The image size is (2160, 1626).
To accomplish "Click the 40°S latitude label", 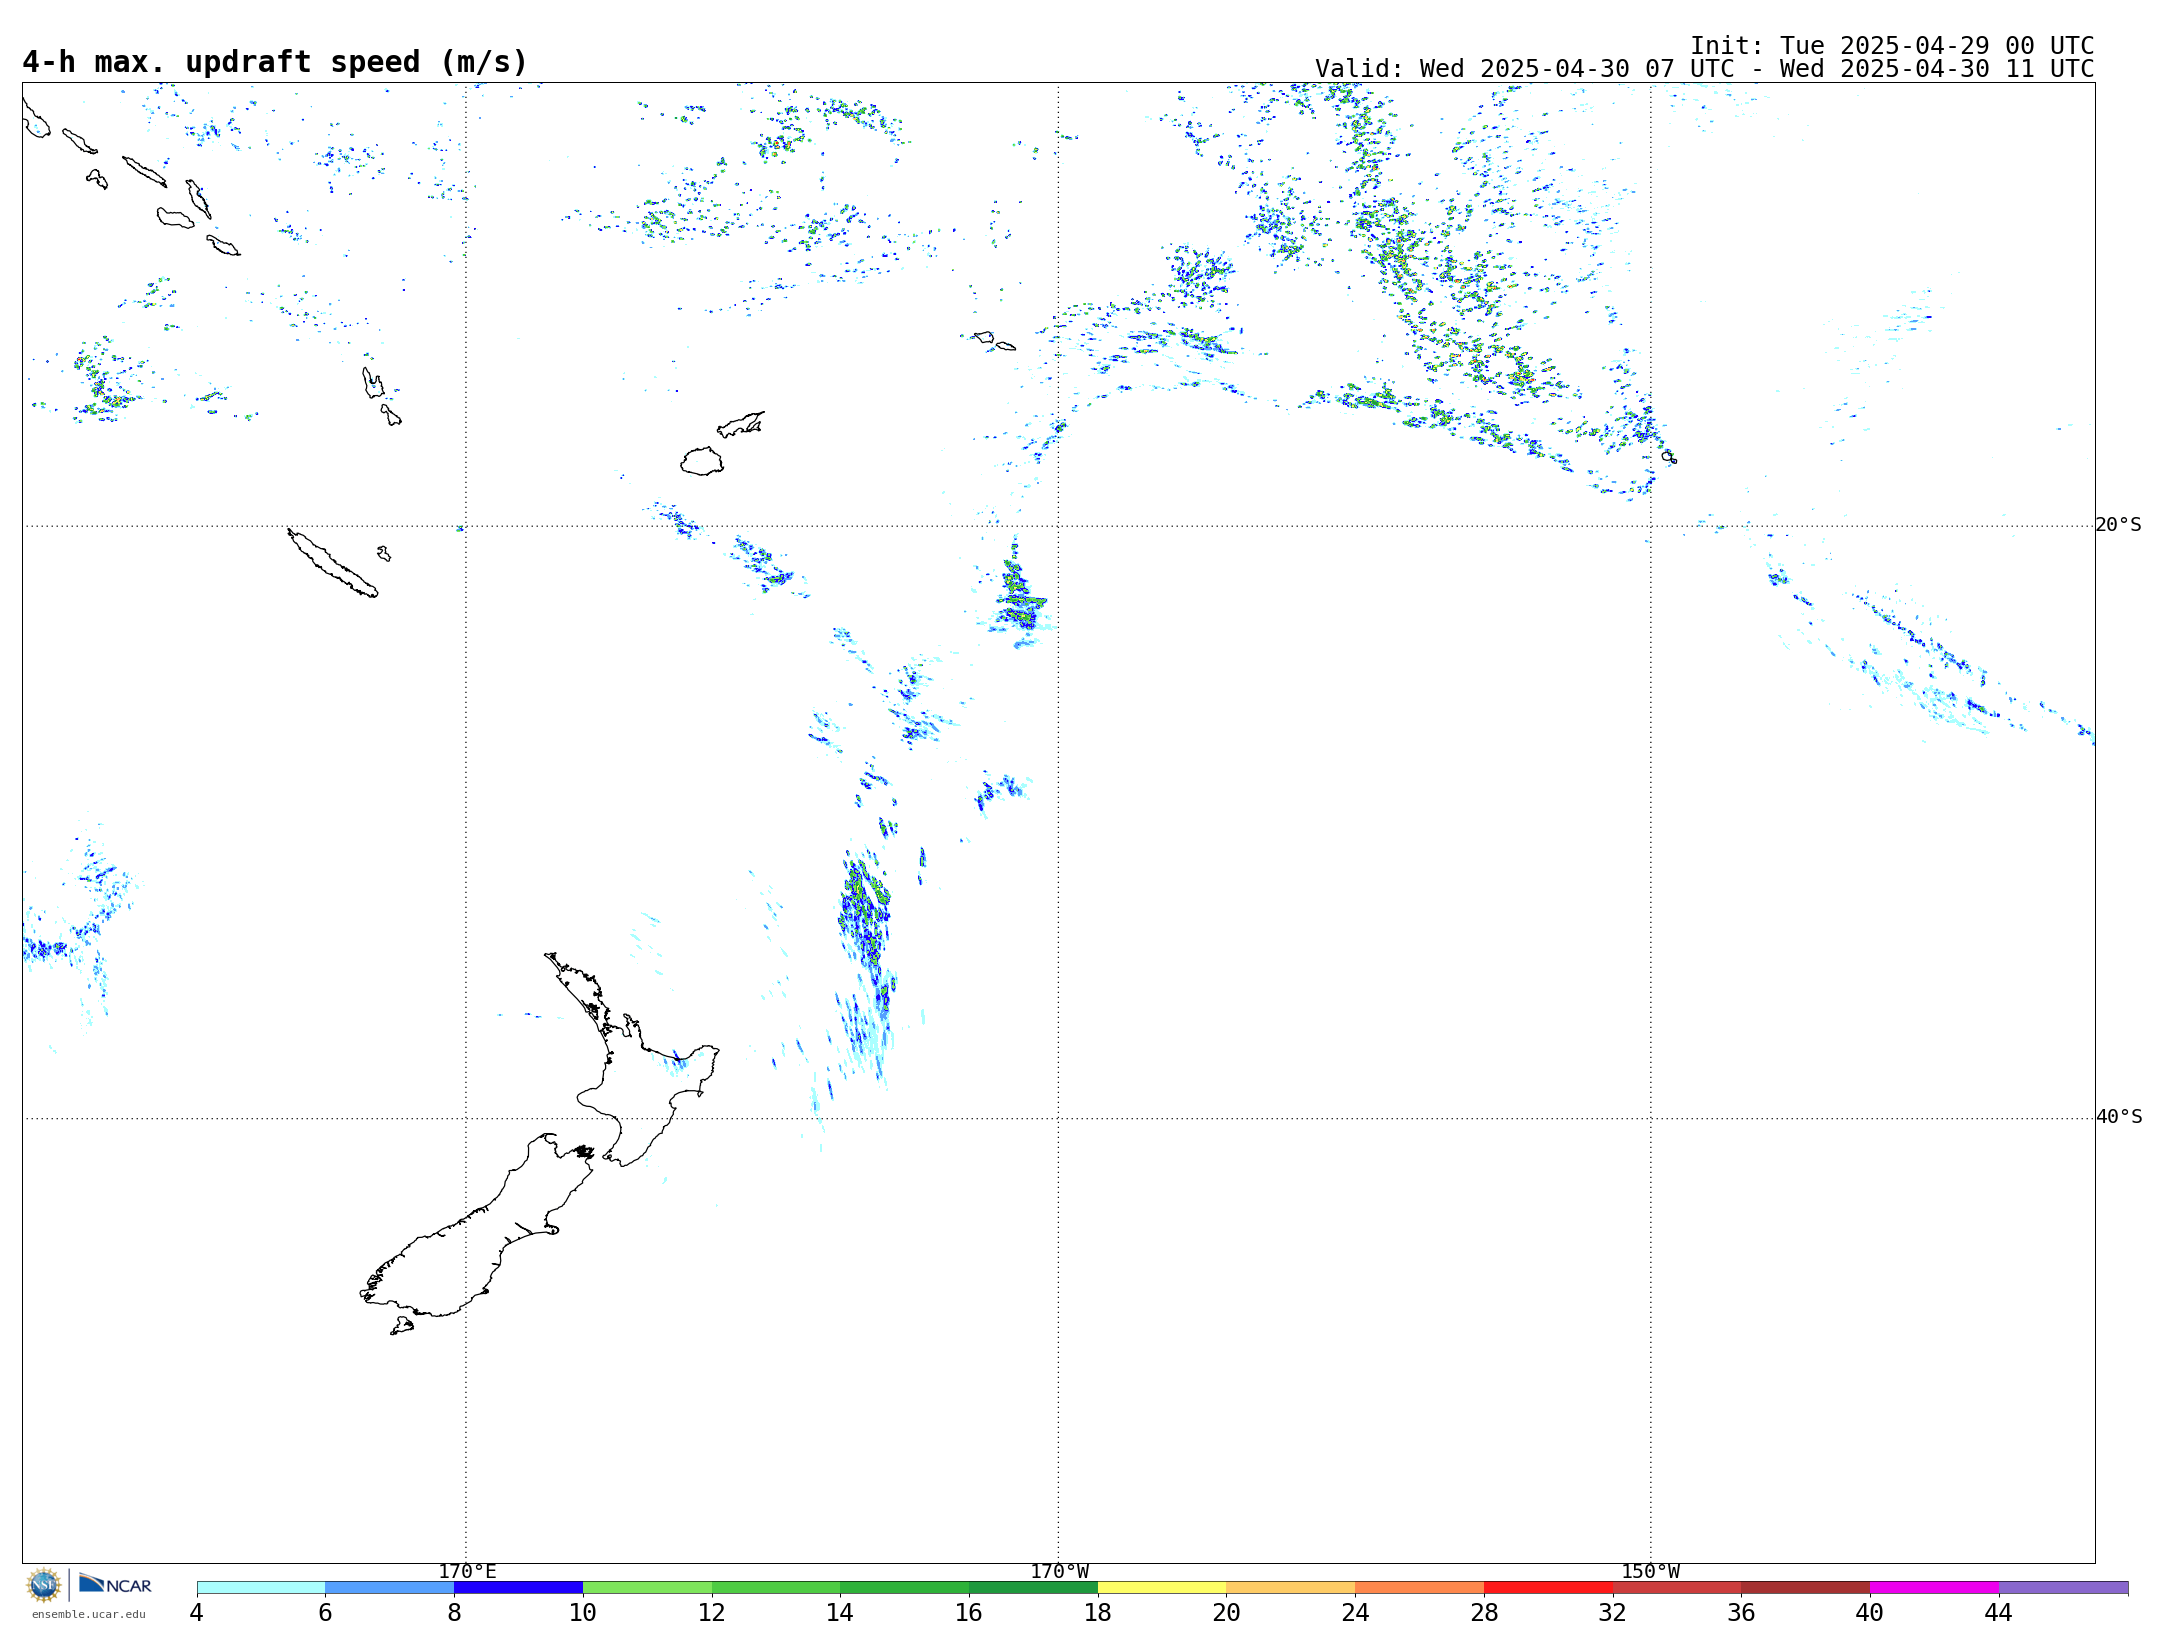I will click(x=2118, y=1117).
